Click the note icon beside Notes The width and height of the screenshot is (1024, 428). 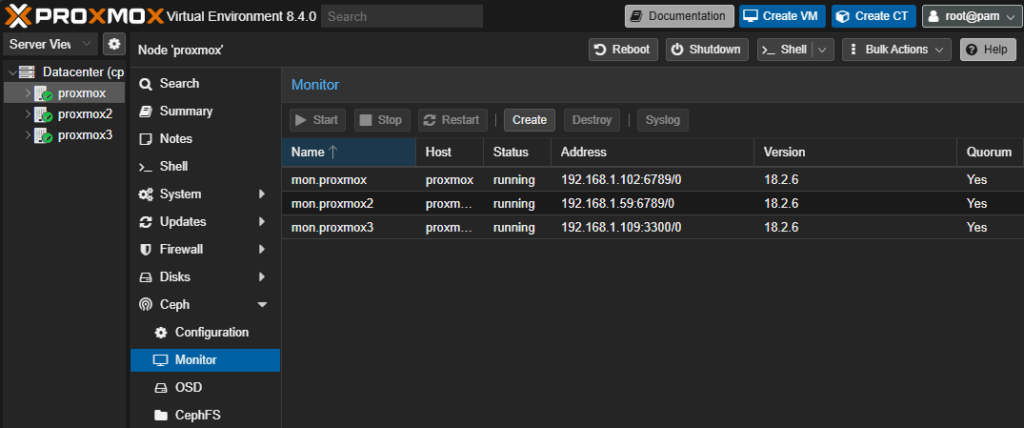146,139
